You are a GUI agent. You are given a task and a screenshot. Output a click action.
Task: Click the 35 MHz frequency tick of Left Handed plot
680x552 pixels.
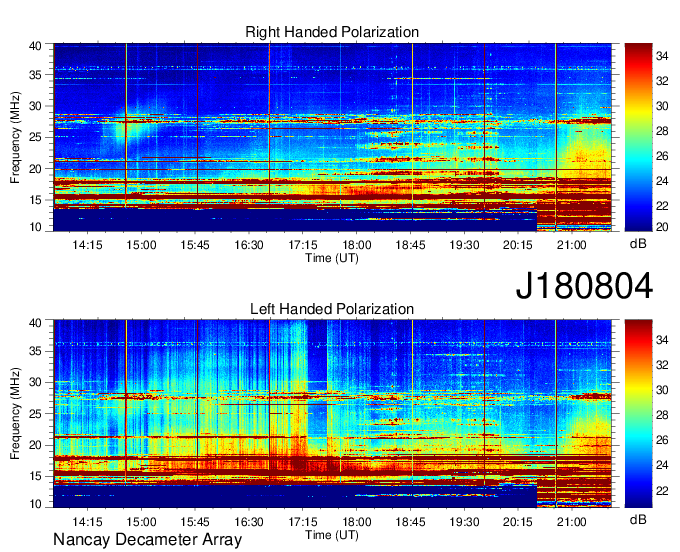point(35,352)
